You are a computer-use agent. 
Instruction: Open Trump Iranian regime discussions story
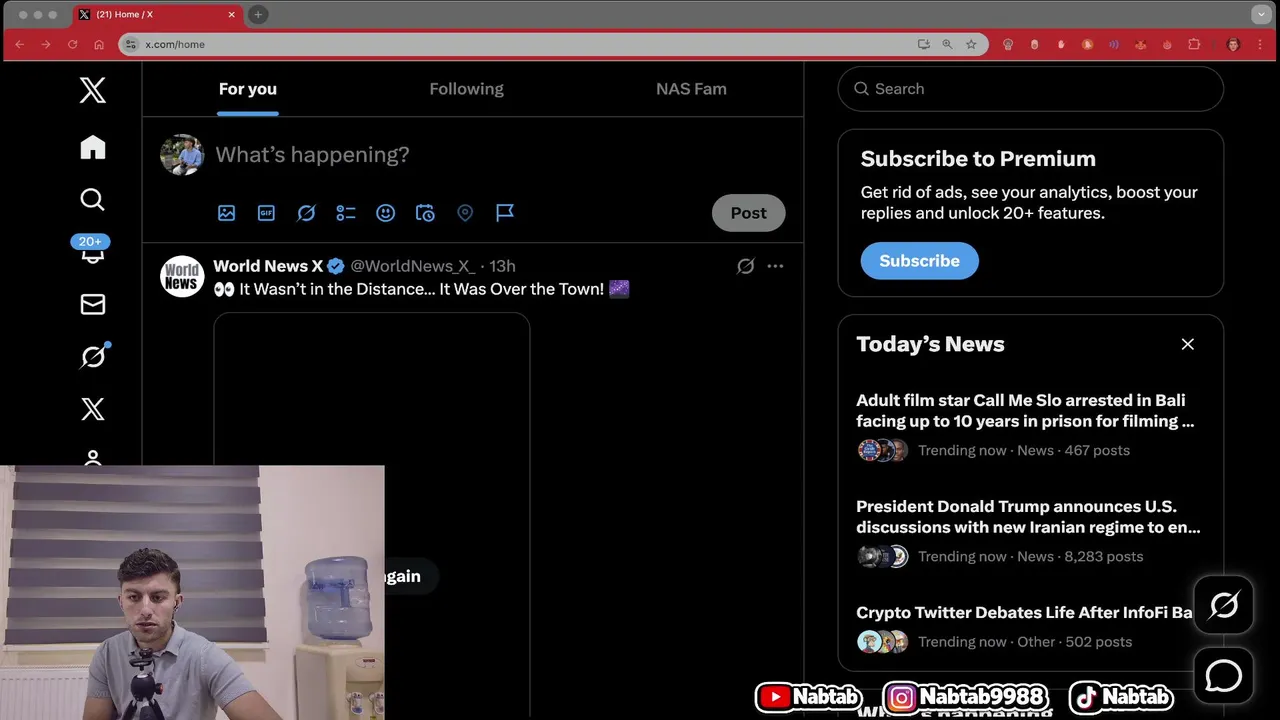click(1029, 517)
